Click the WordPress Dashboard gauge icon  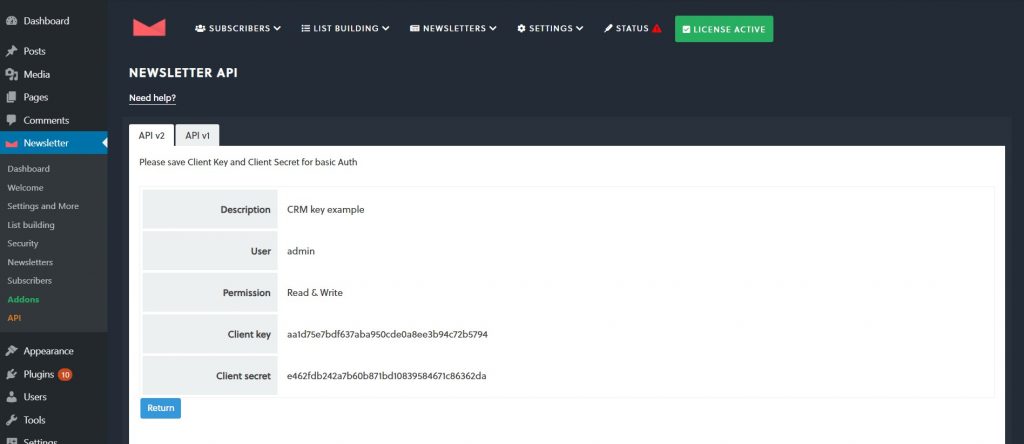click(12, 21)
